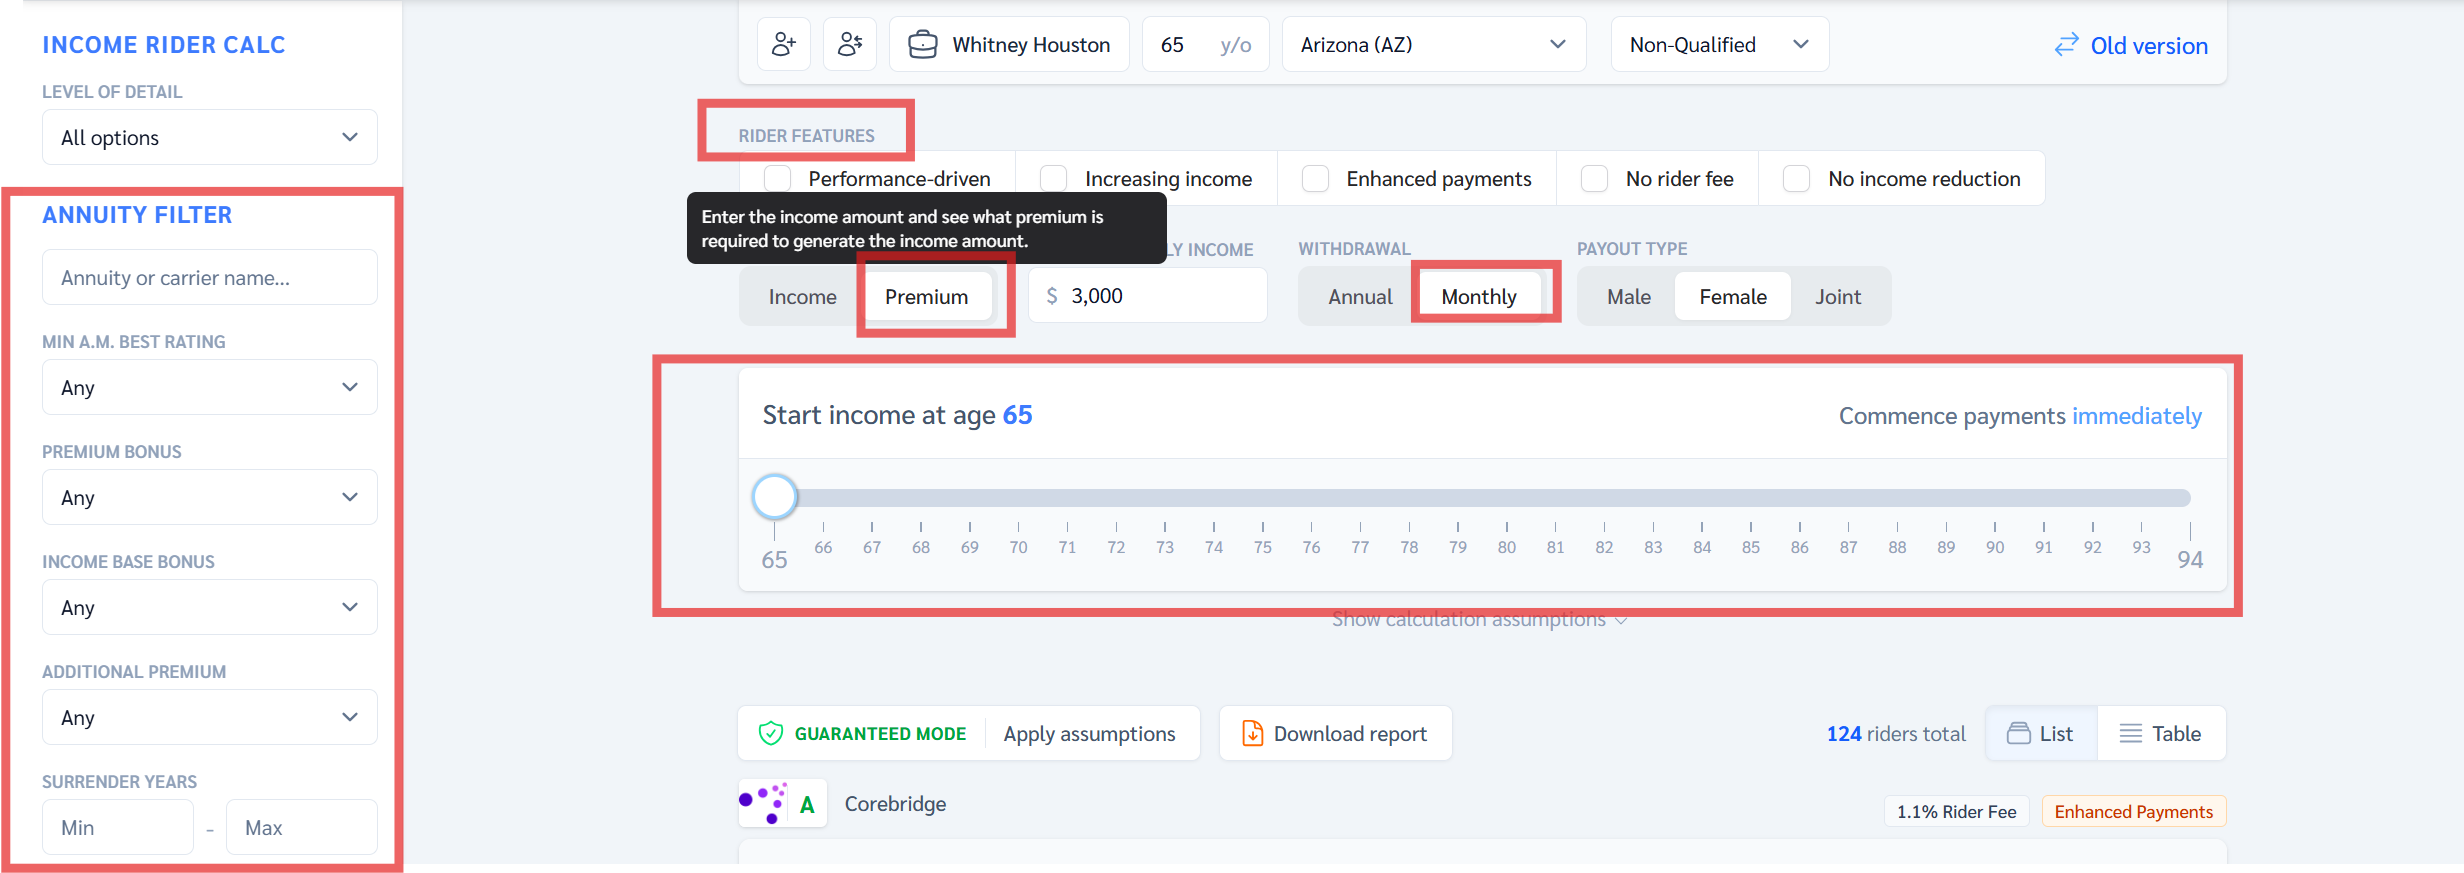This screenshot has width=2464, height=873.
Task: Enable the No rider fee filter
Action: [x=1594, y=178]
